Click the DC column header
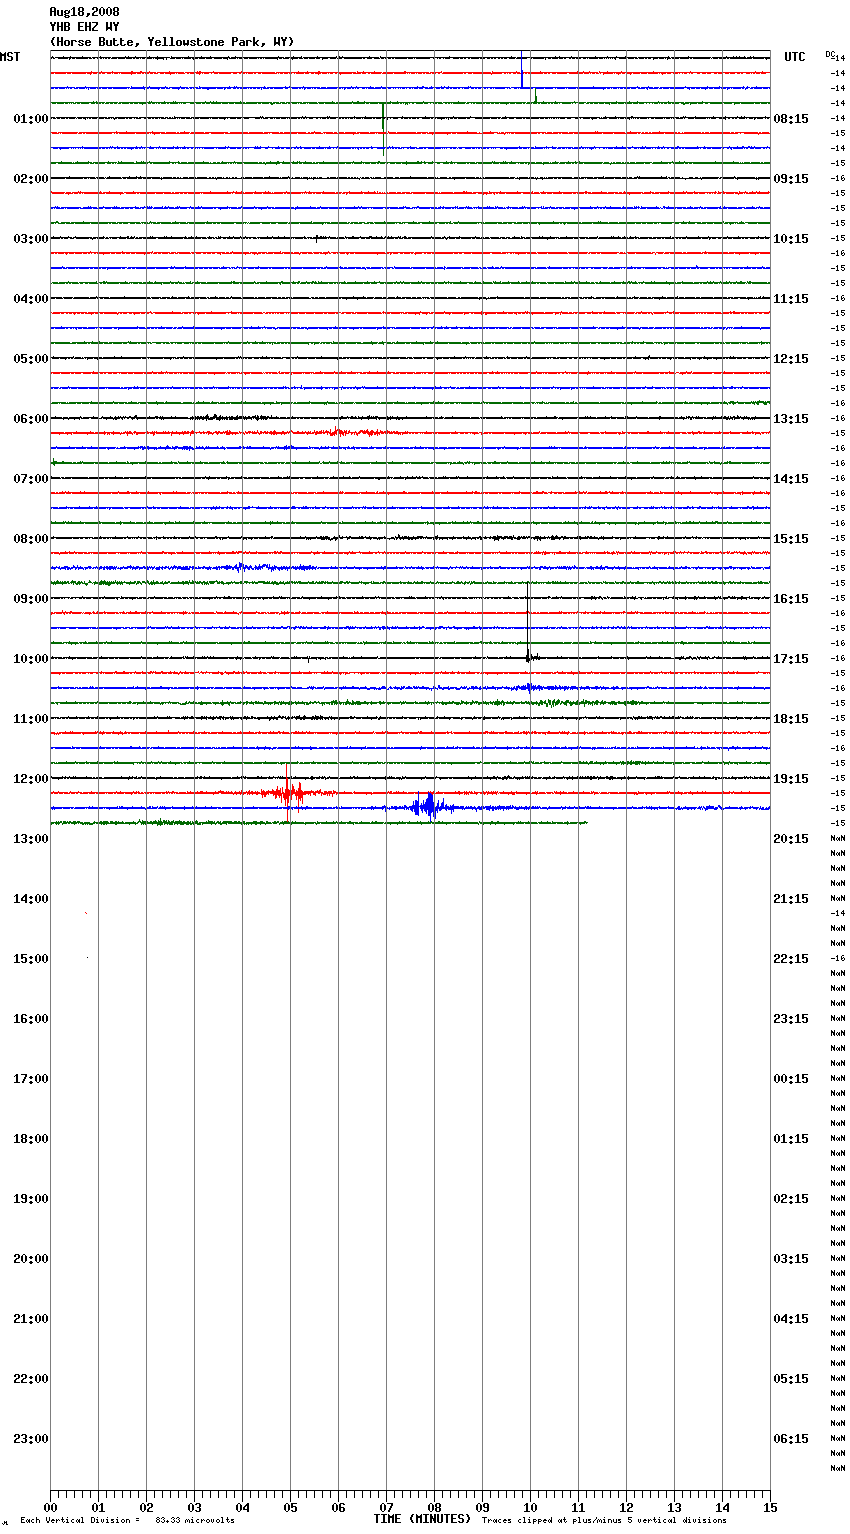The image size is (850, 1534). [x=830, y=54]
